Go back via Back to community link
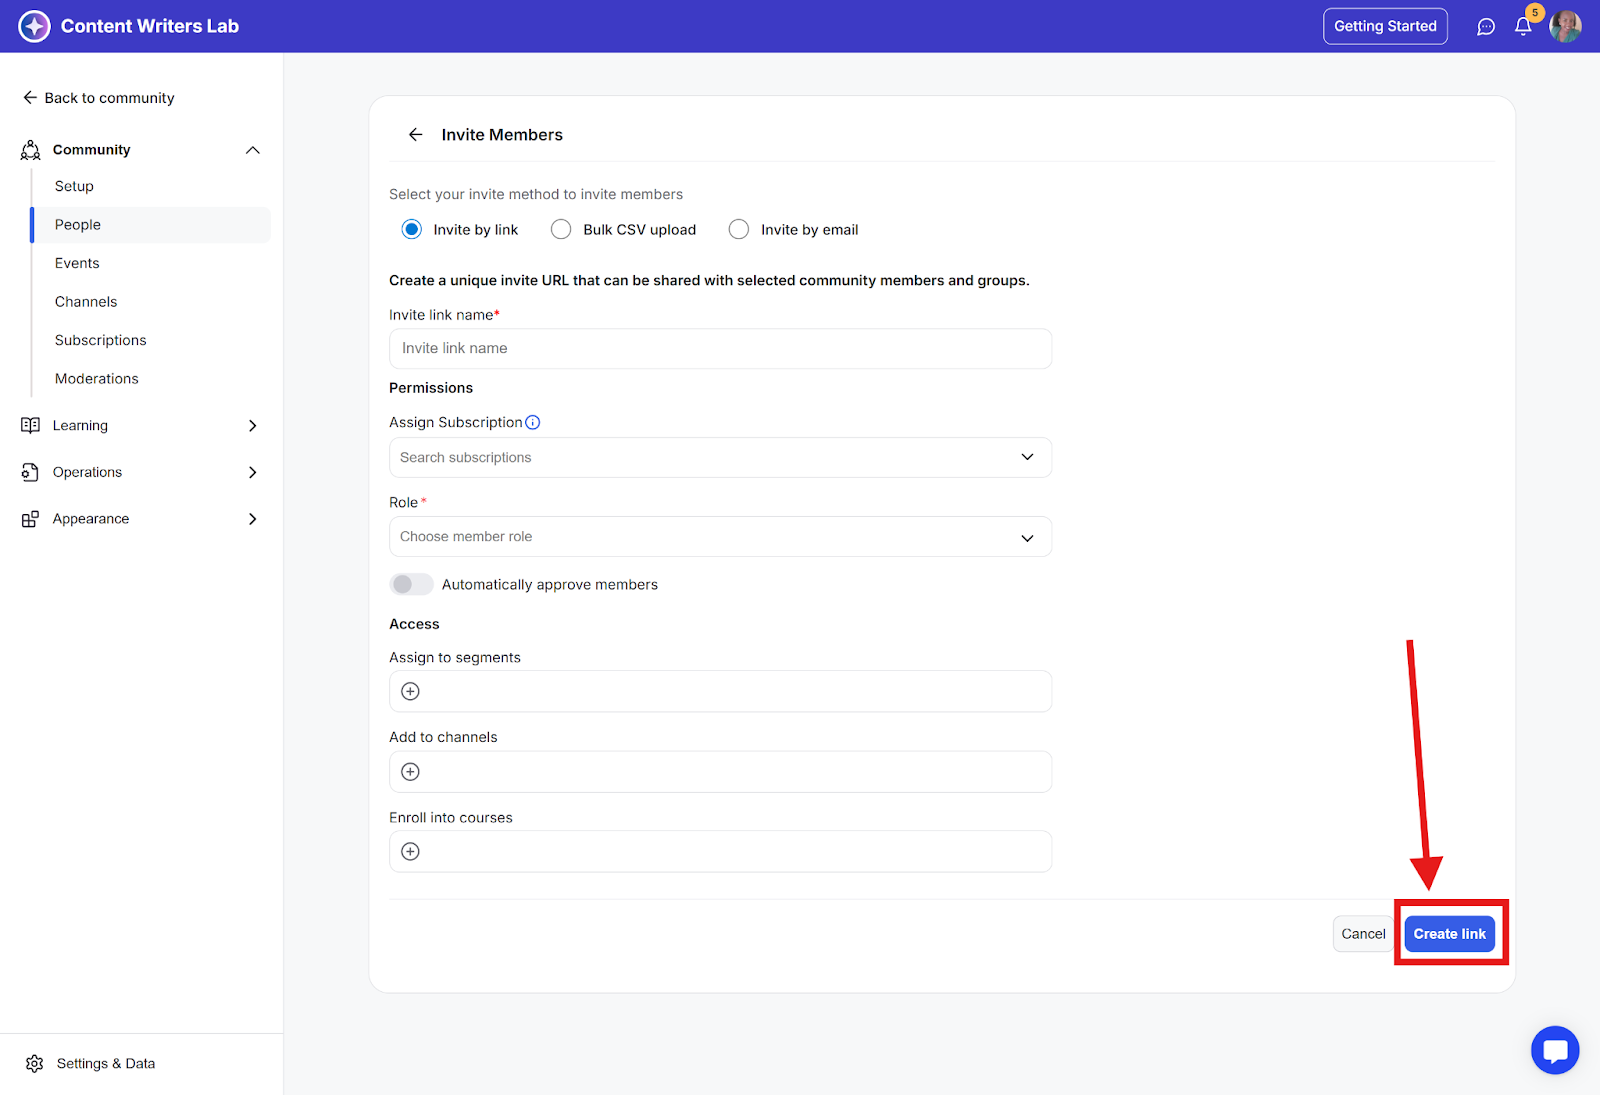Viewport: 1600px width, 1095px height. (99, 98)
